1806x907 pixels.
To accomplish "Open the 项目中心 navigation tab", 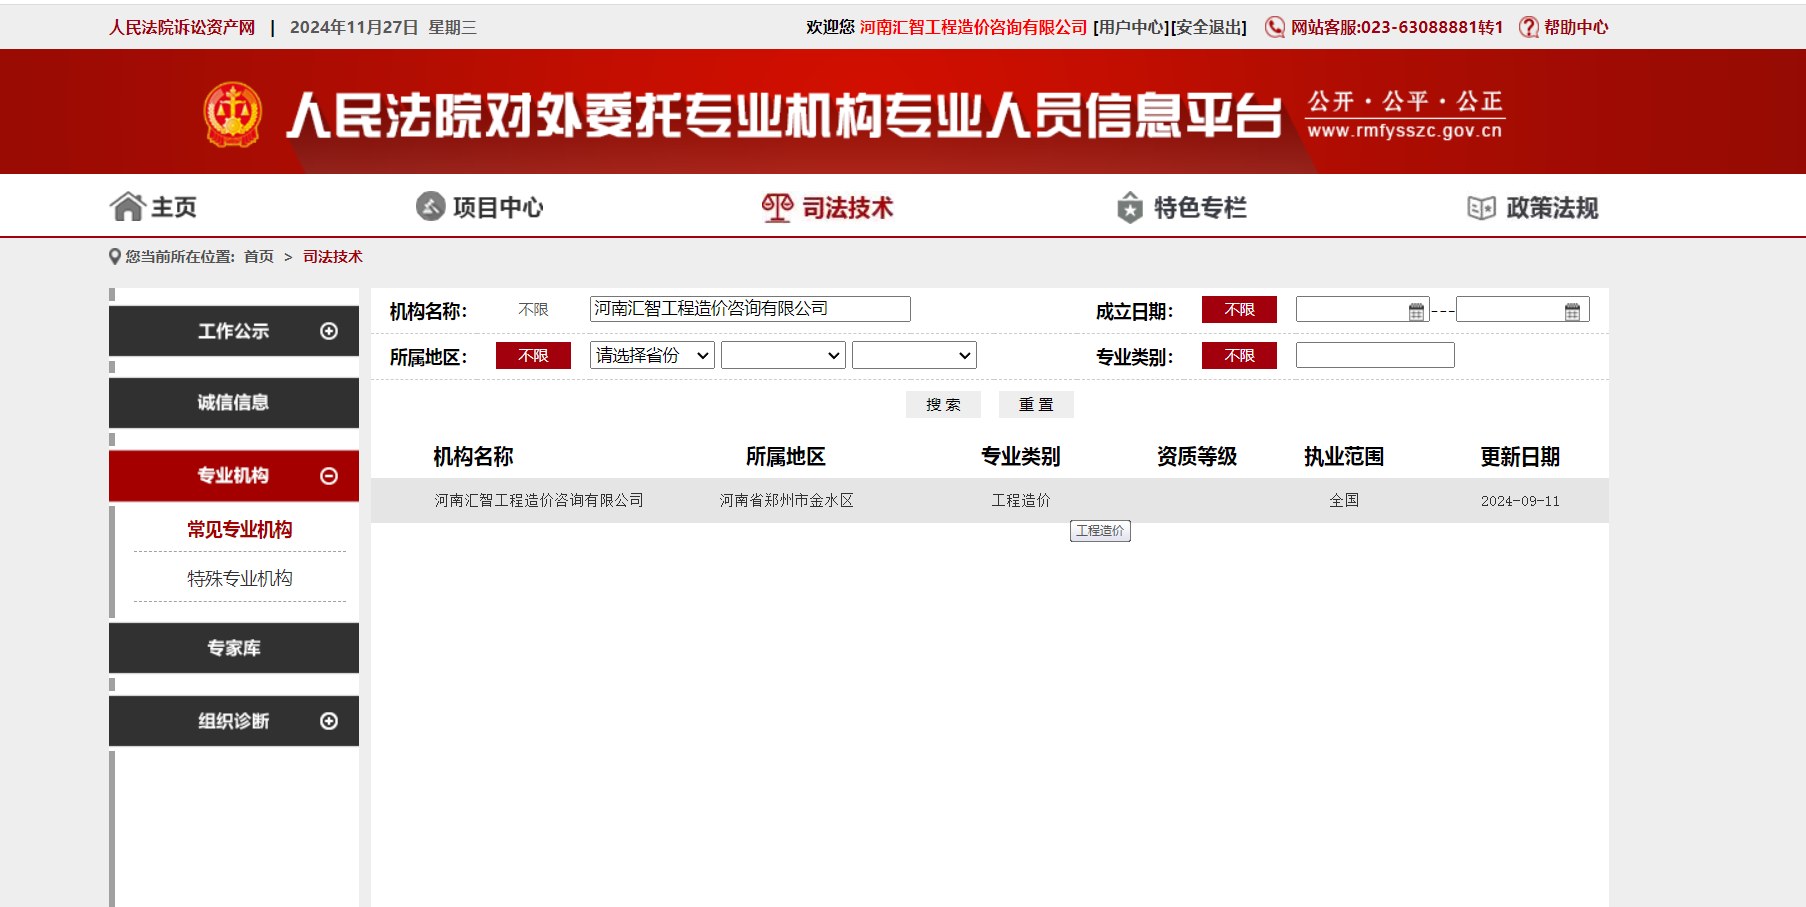I will (480, 207).
